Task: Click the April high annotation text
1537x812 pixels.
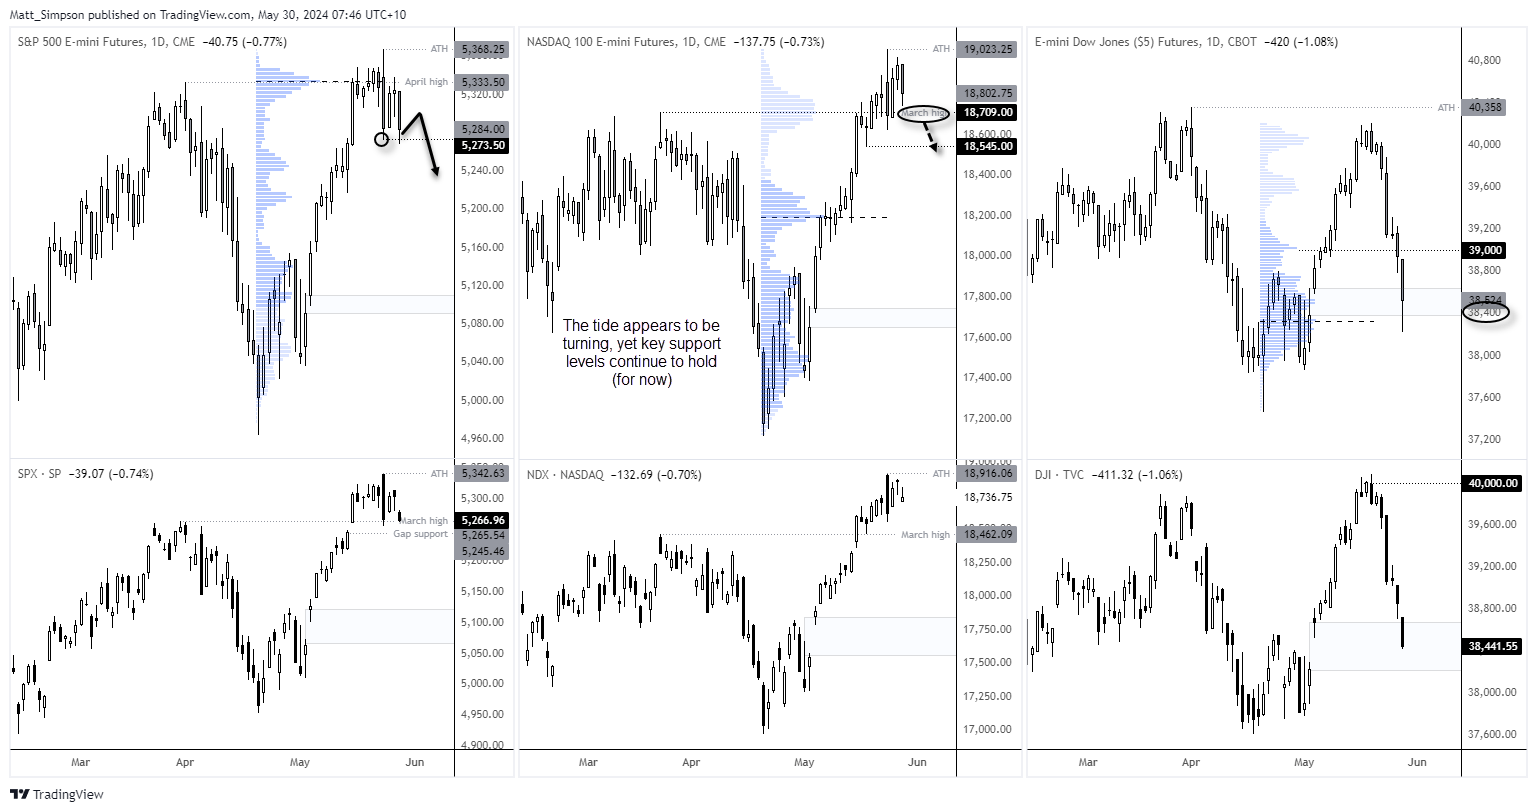Action: click(x=428, y=82)
